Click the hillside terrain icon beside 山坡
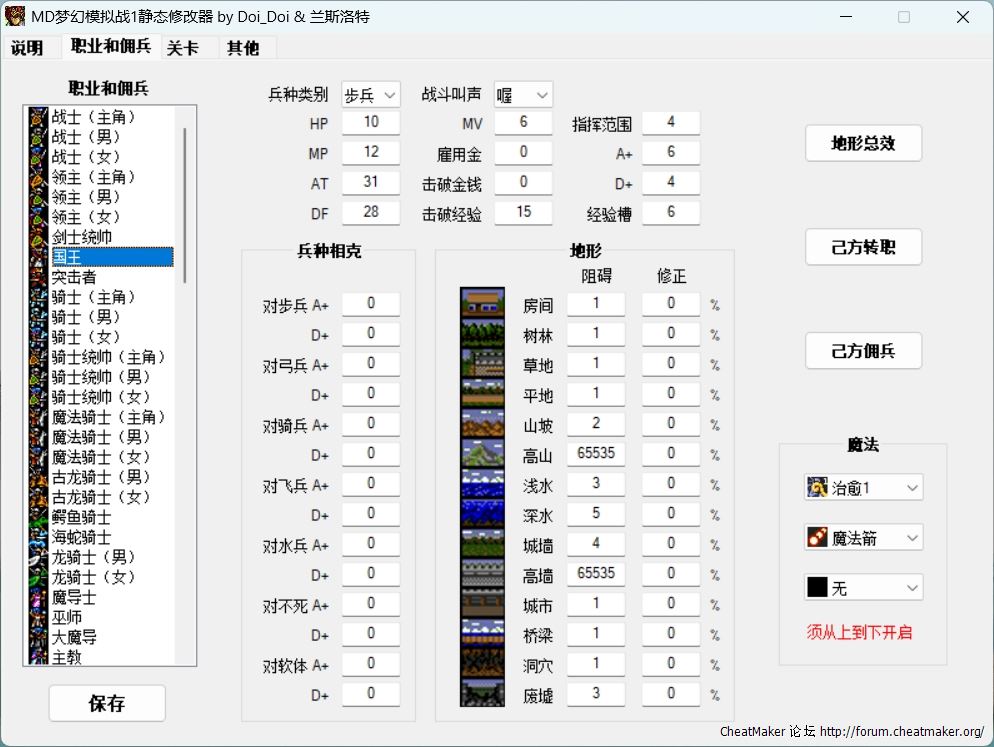This screenshot has height=747, width=994. 482,424
